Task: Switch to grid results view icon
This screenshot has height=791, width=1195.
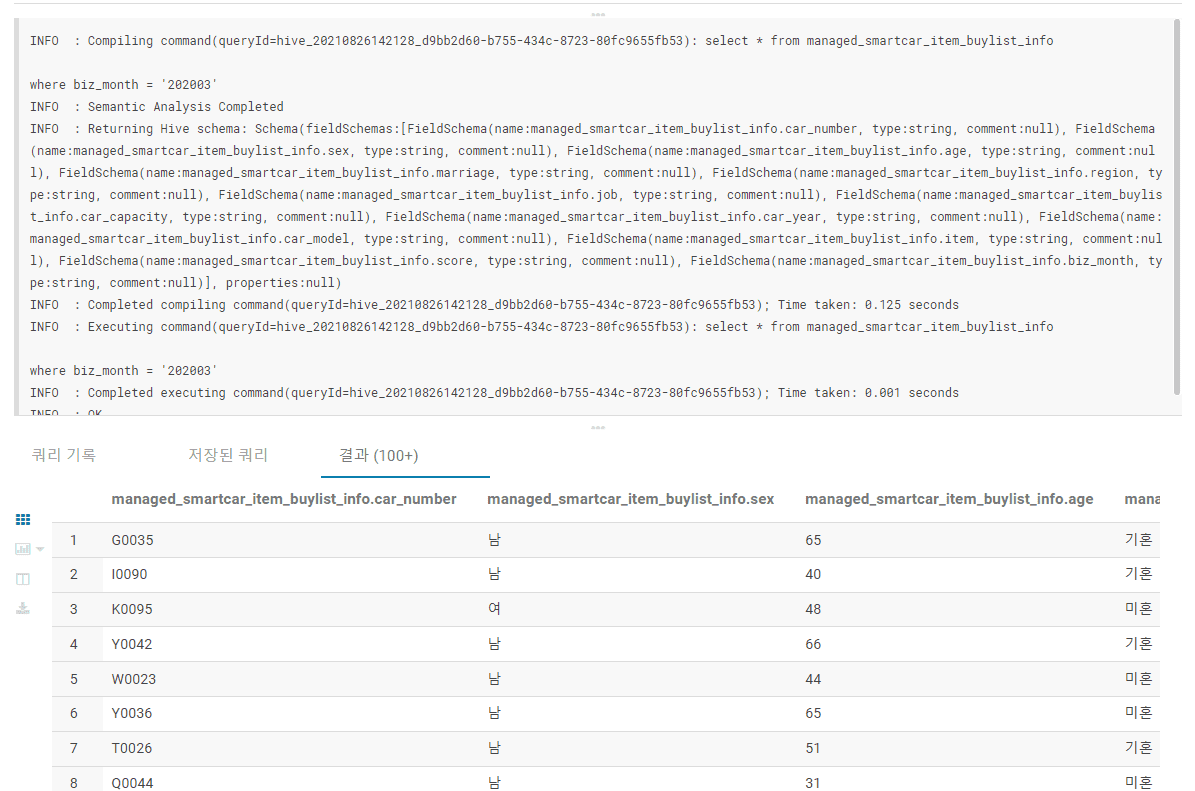Action: tap(23, 520)
